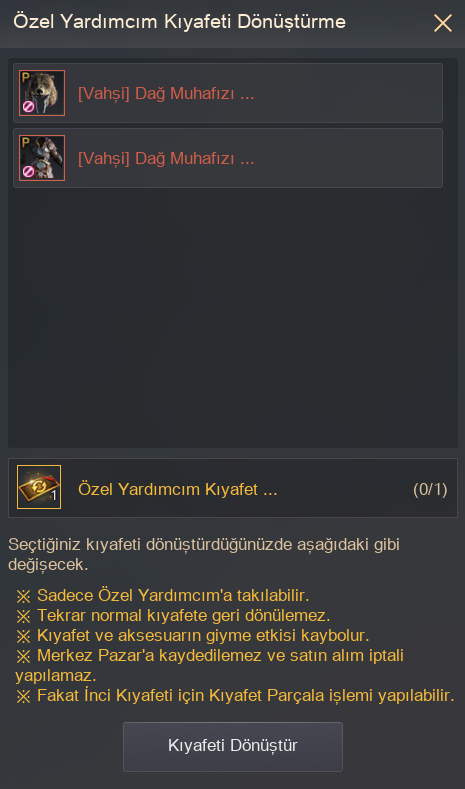Select the armor outfit icon in second row
The height and width of the screenshot is (789, 465).
pos(42,158)
